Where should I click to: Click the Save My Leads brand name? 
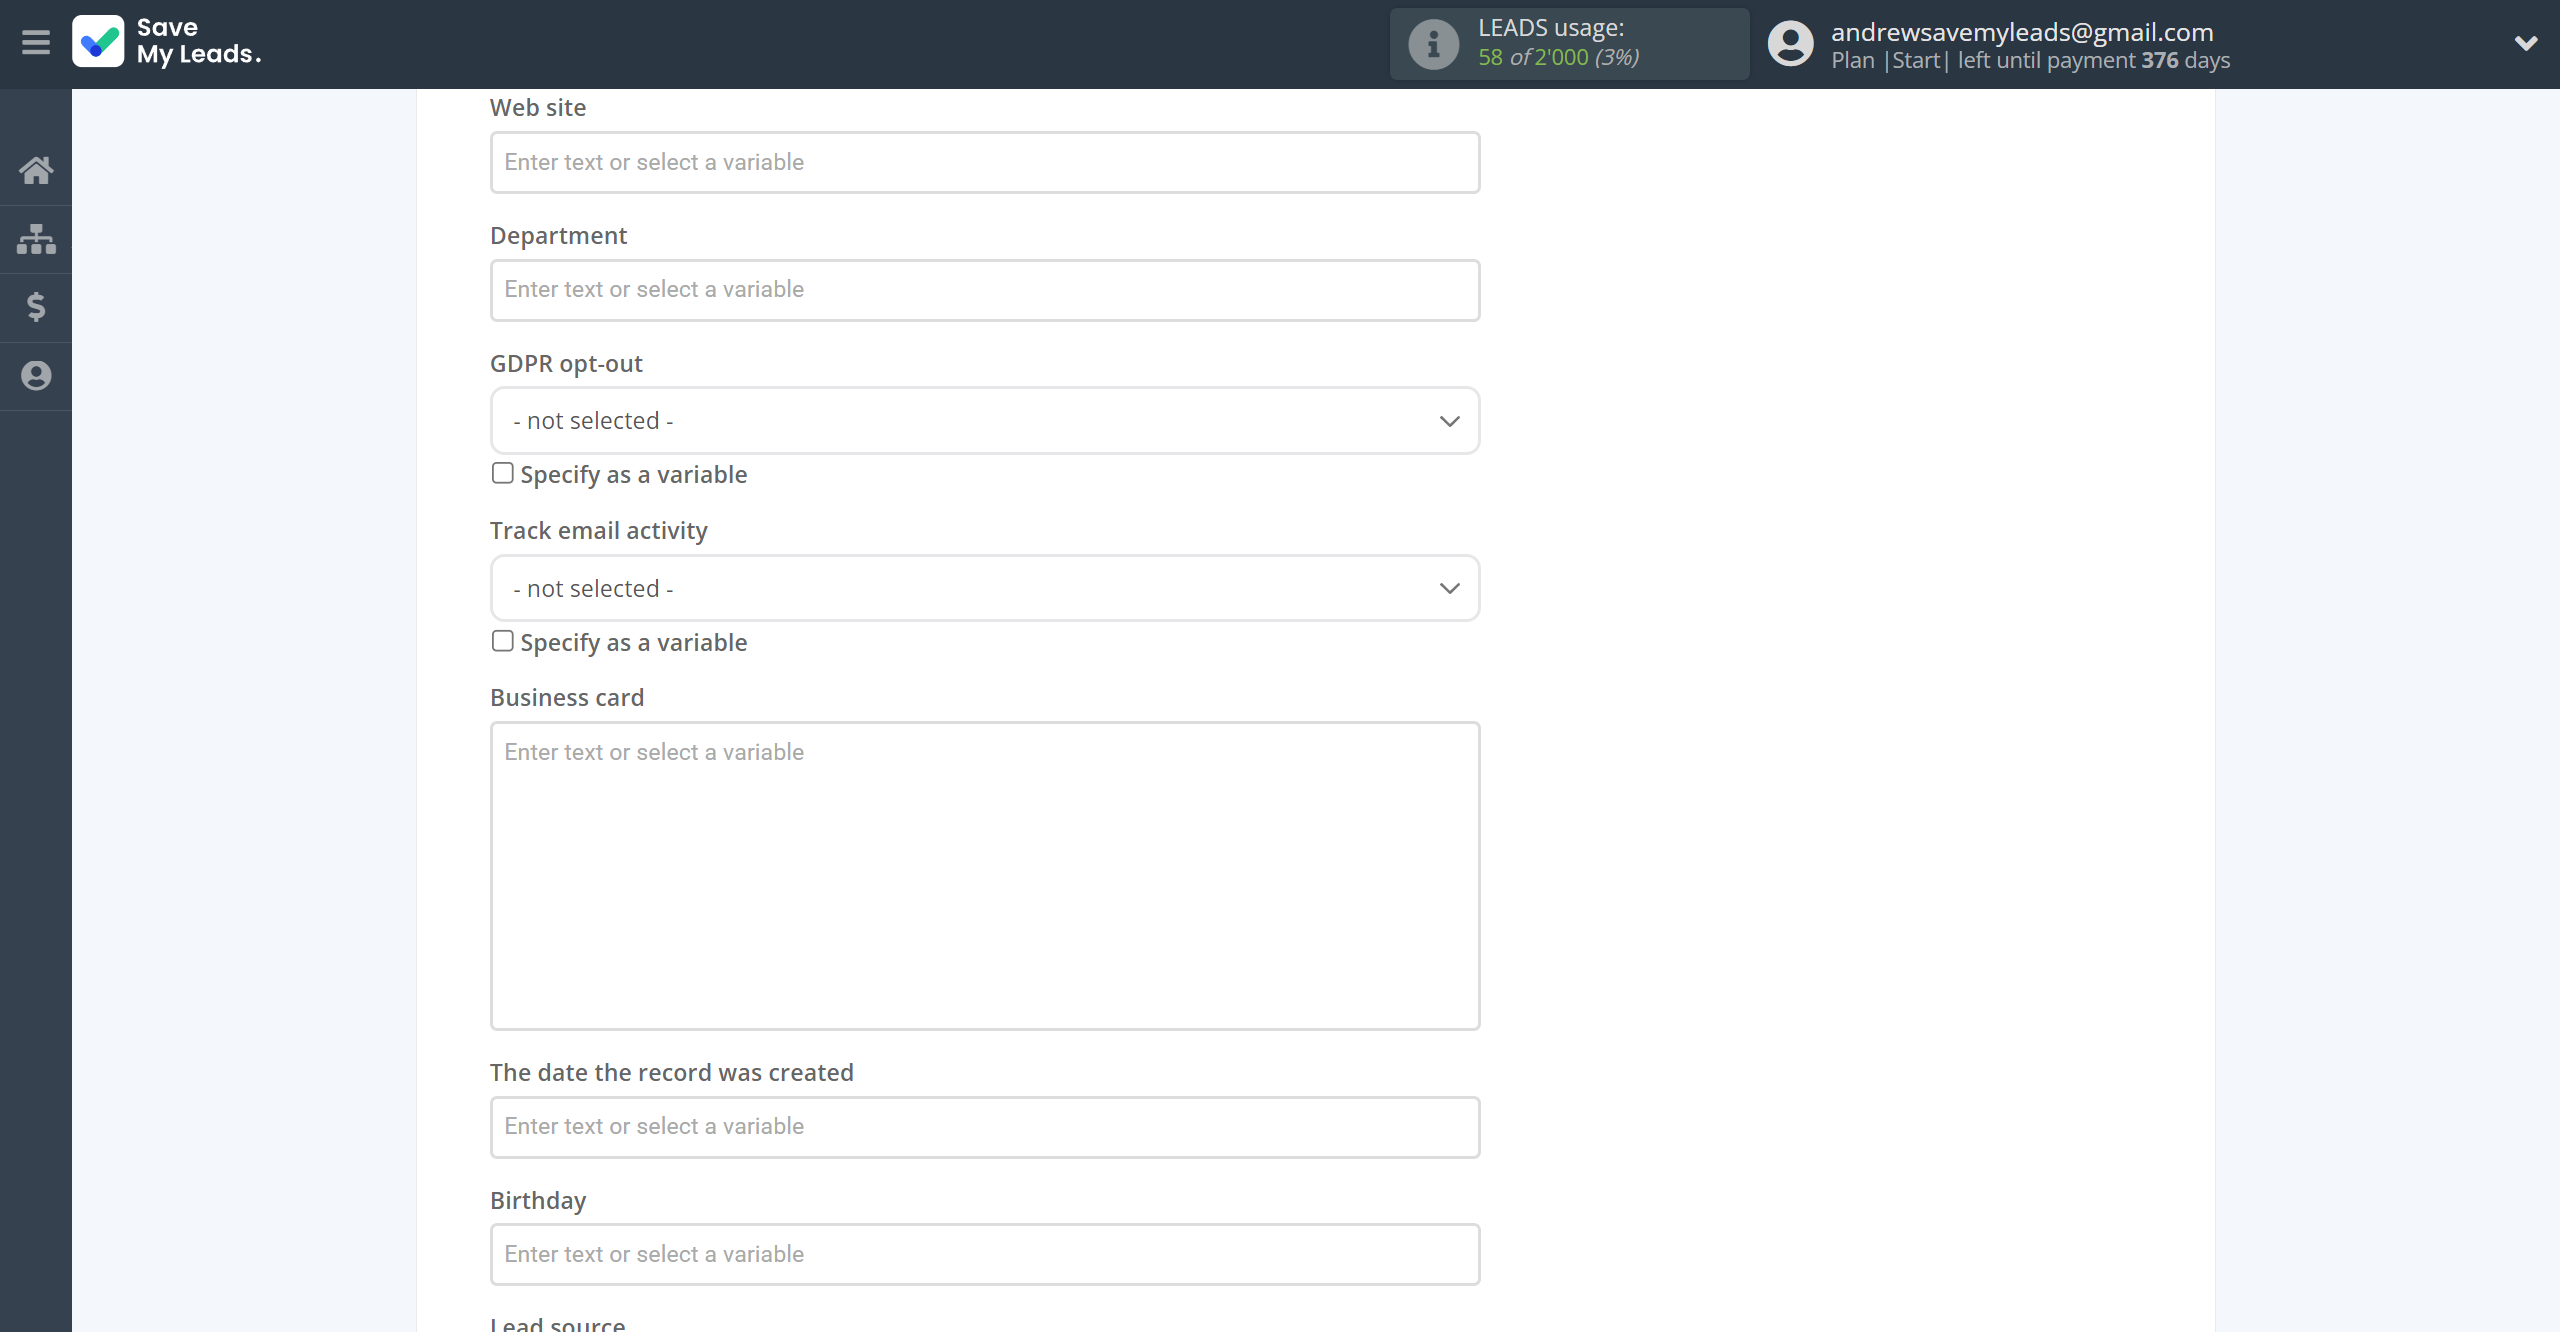[198, 41]
